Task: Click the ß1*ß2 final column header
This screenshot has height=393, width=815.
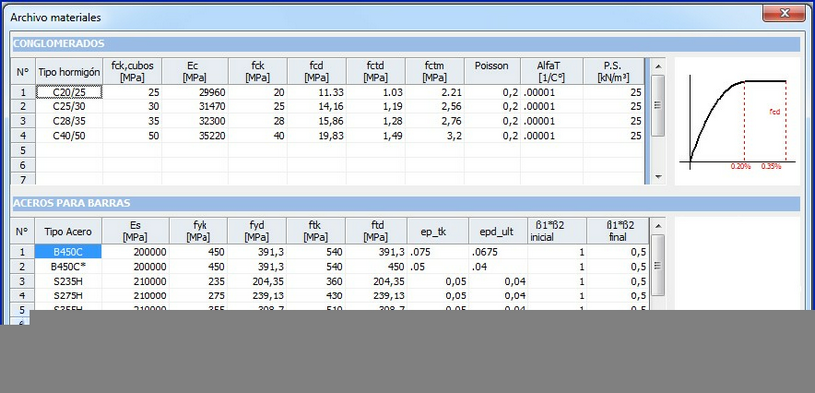Action: (x=617, y=231)
